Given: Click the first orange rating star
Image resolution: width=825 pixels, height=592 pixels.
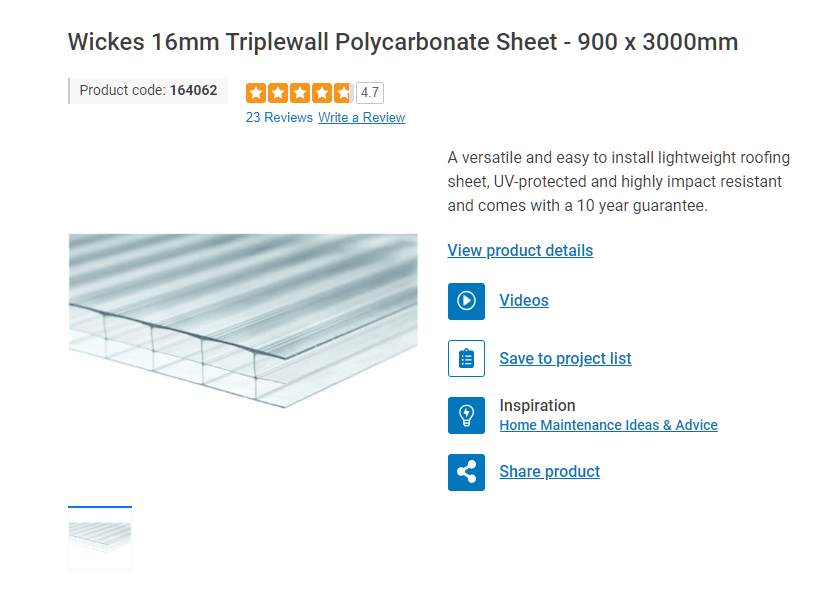Looking at the screenshot, I should click(256, 93).
